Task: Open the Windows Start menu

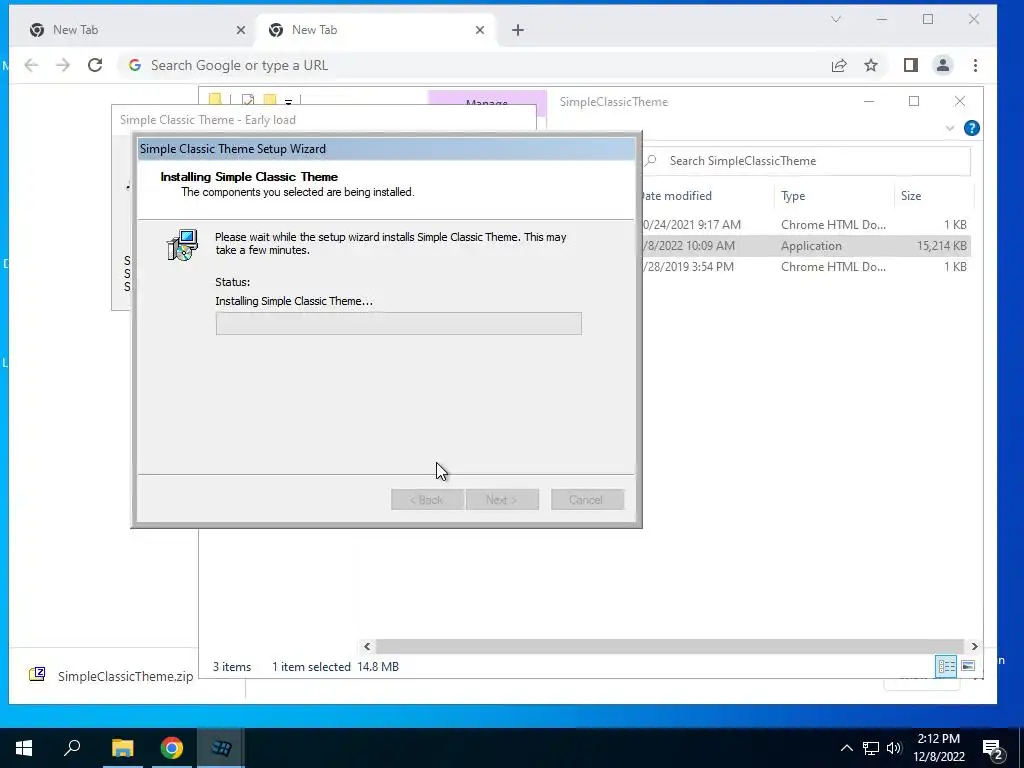Action: pos(24,748)
